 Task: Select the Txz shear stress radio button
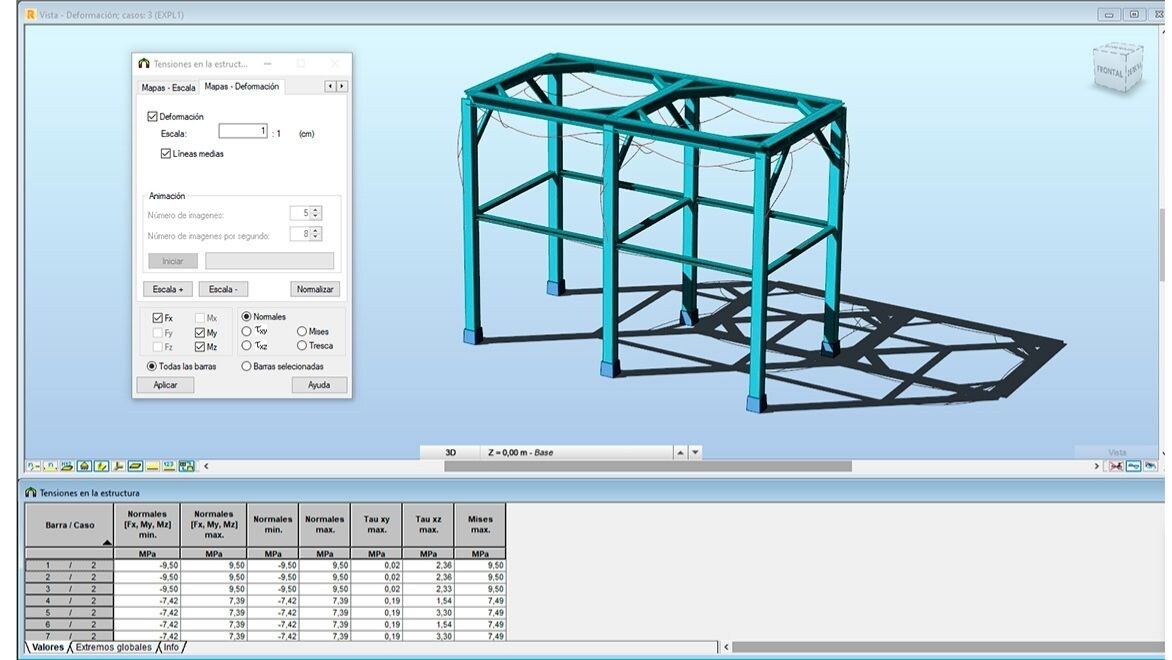[x=247, y=345]
